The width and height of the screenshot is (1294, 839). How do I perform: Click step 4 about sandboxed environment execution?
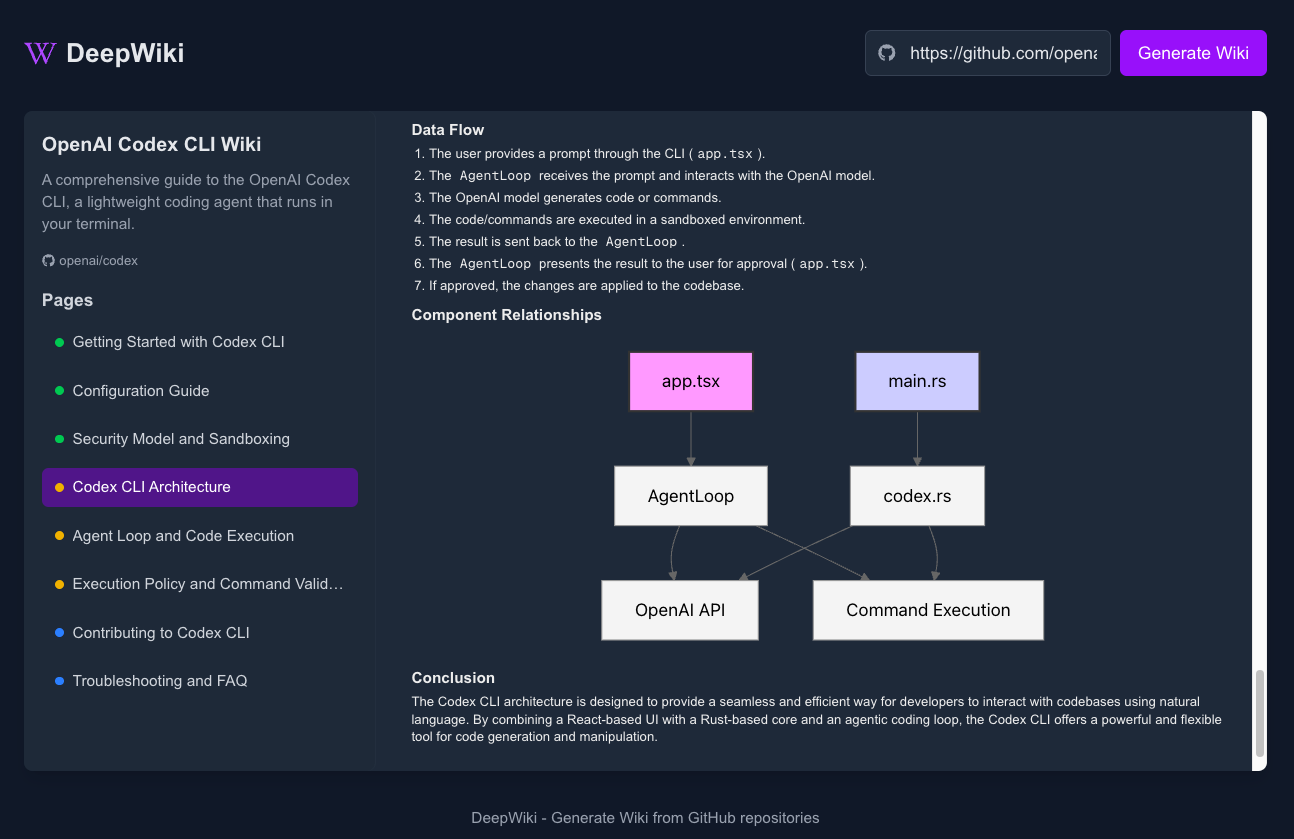[x=617, y=220]
